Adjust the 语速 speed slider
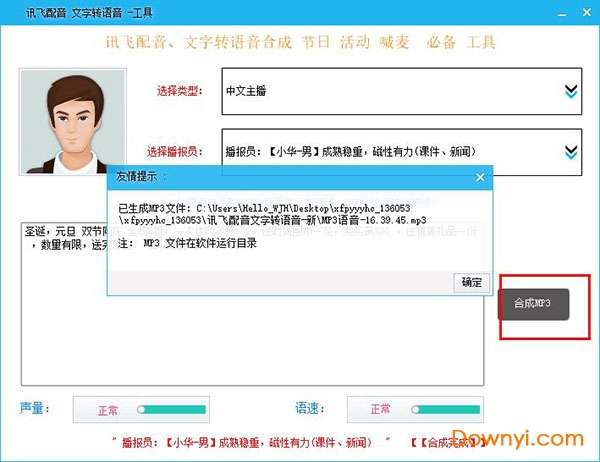The height and width of the screenshot is (462, 600). [x=446, y=410]
